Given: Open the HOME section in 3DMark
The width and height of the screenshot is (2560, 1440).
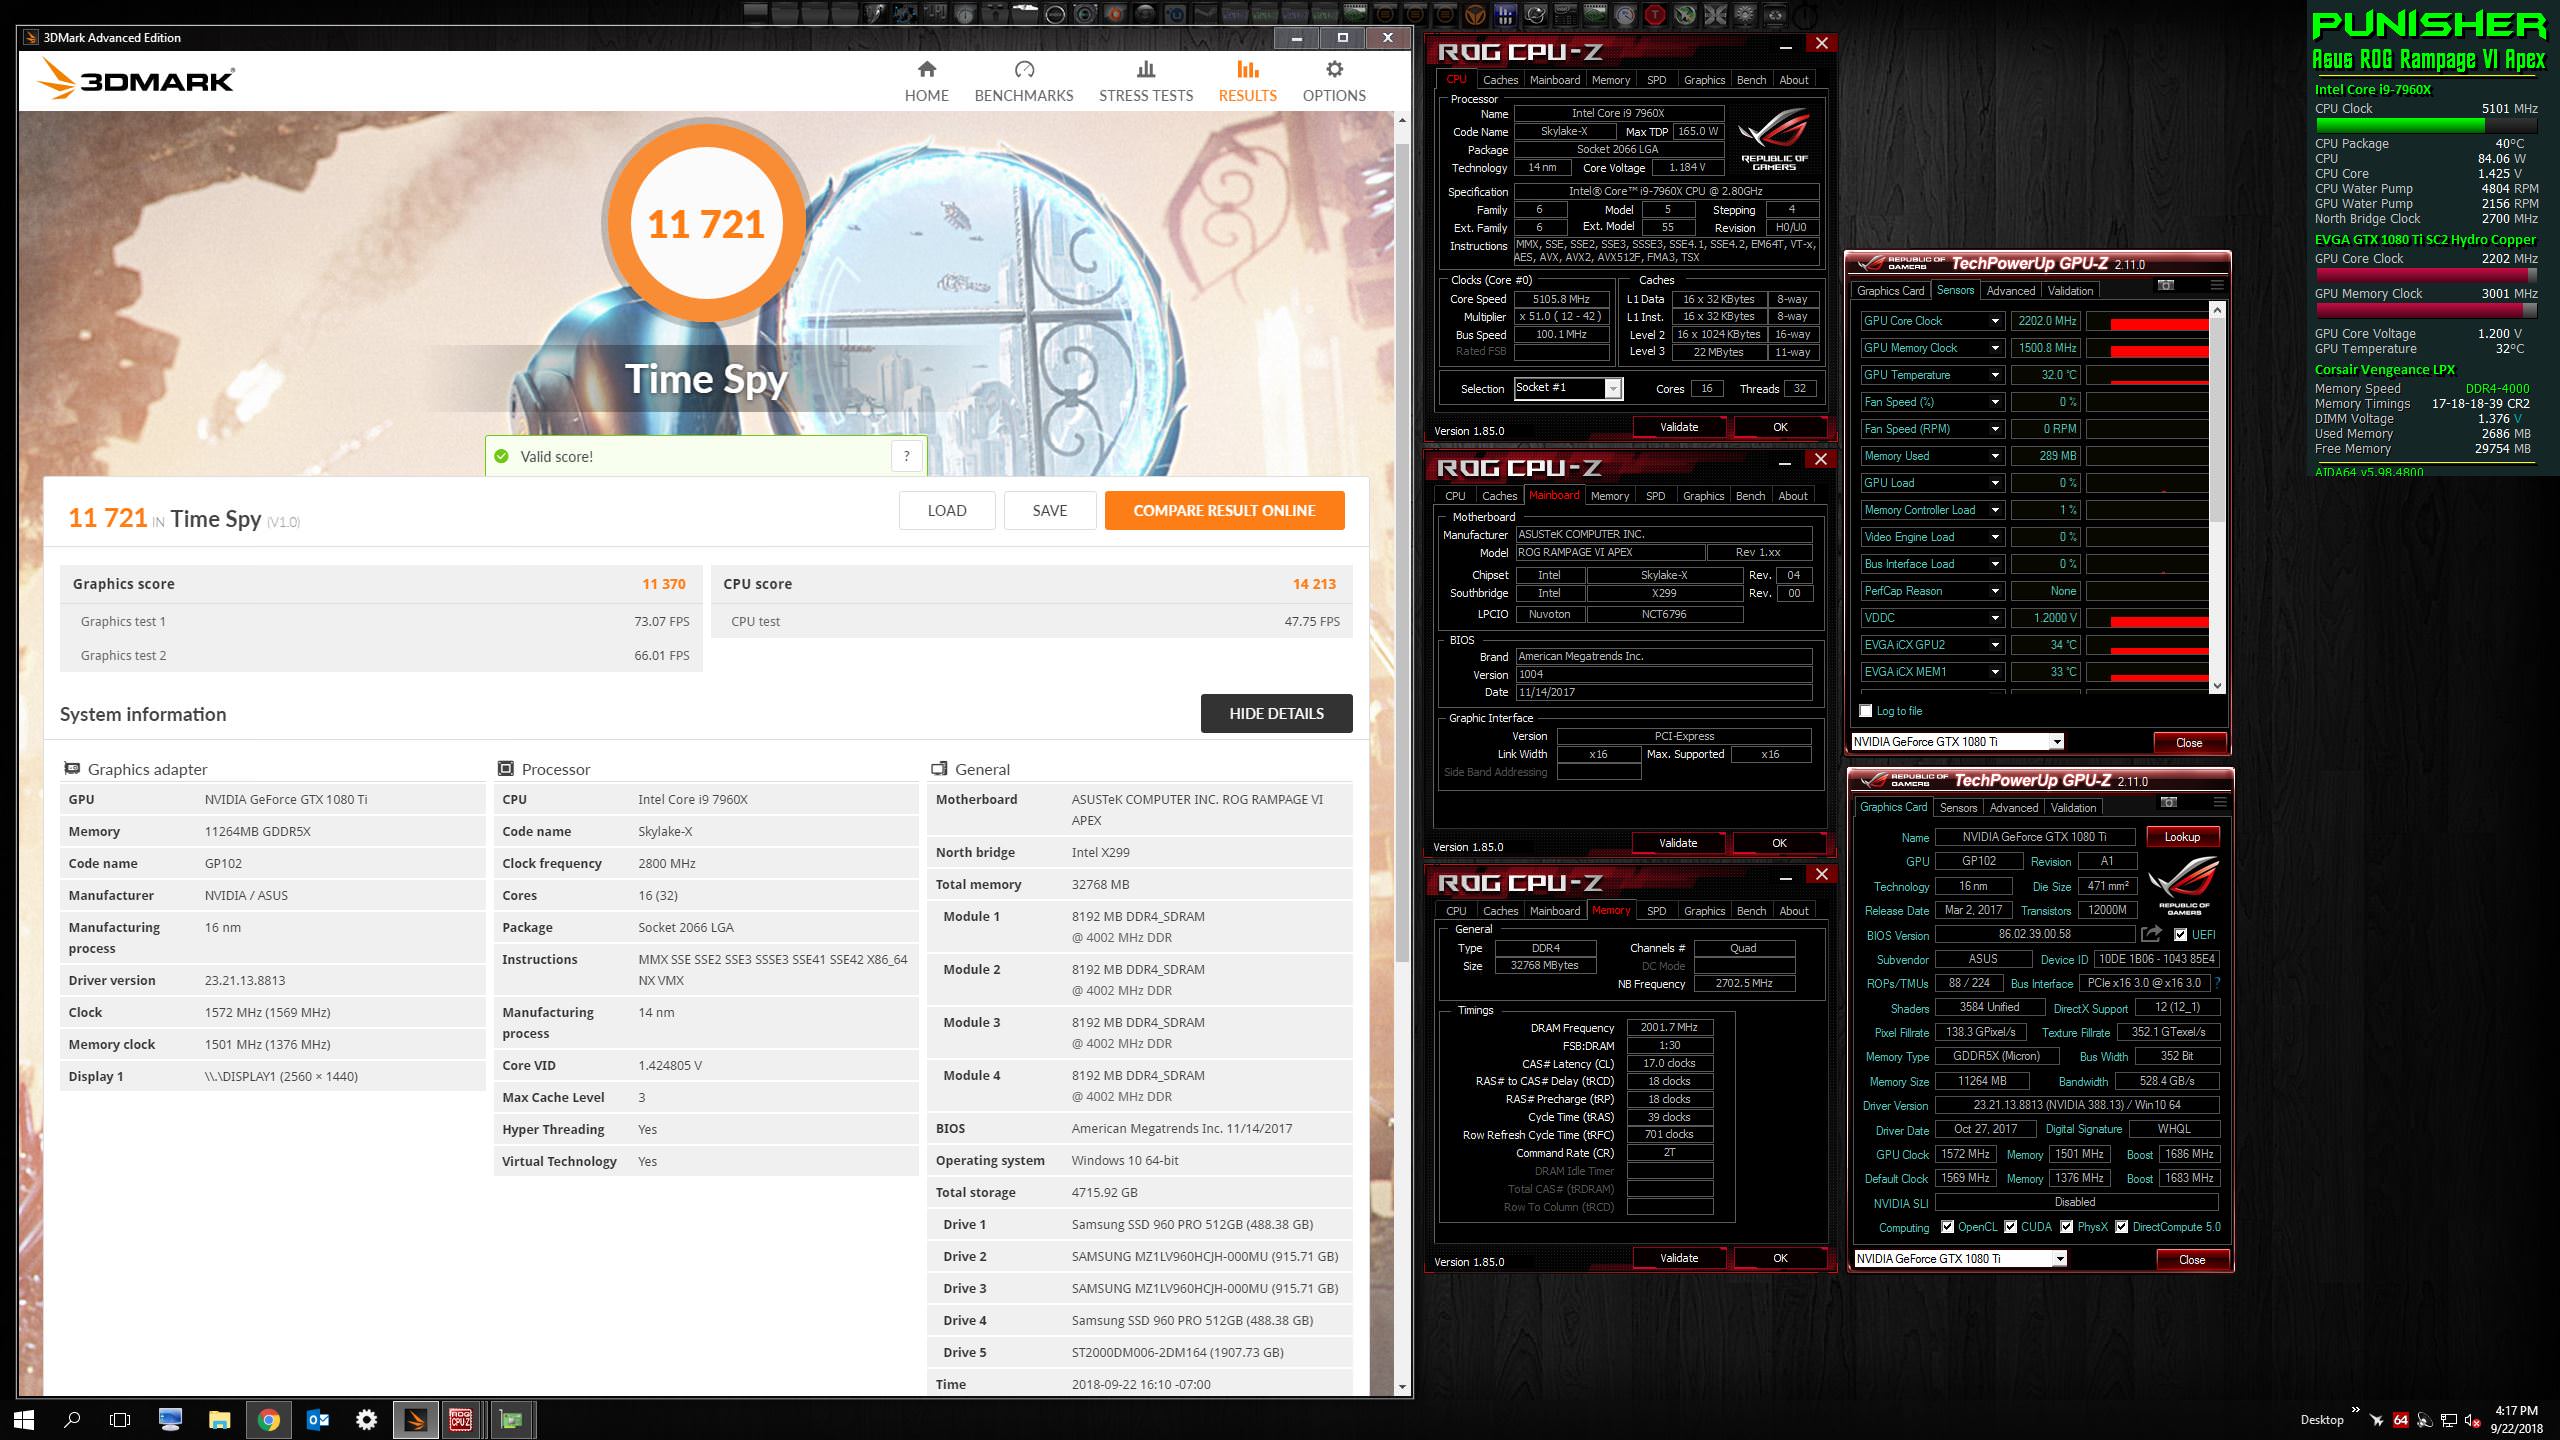Looking at the screenshot, I should pyautogui.click(x=926, y=81).
